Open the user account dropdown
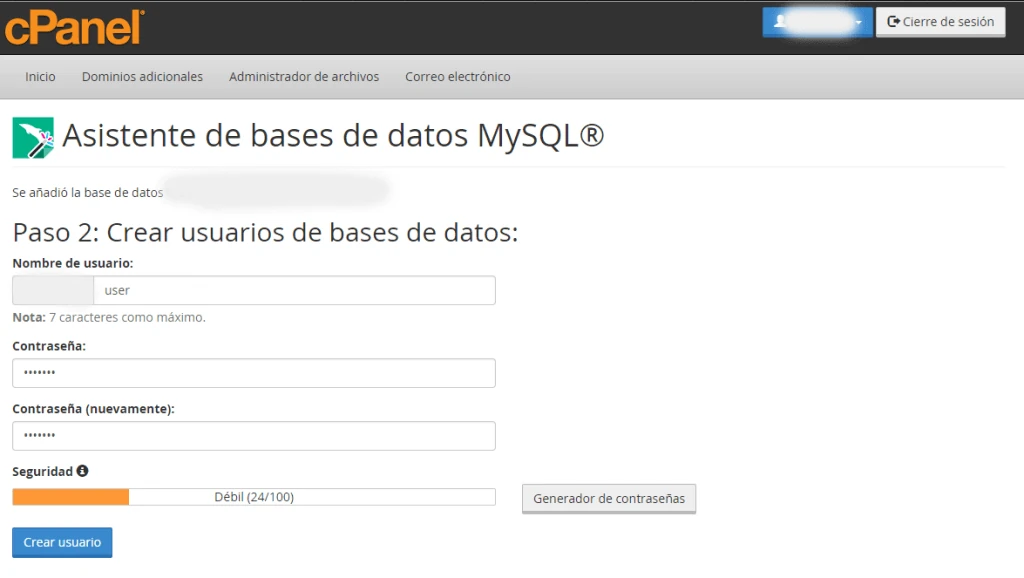1024x578 pixels. point(817,22)
